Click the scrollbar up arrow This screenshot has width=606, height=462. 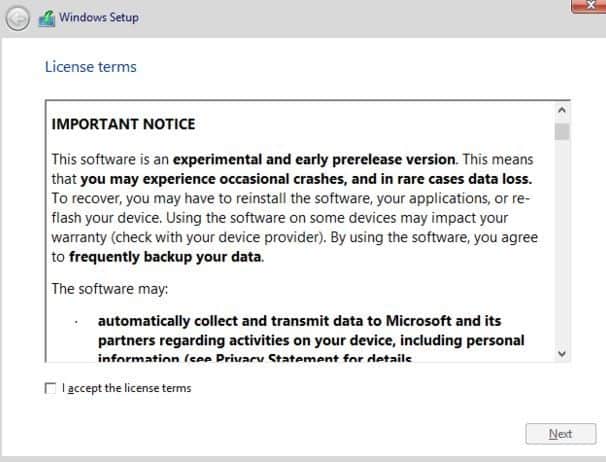click(562, 111)
